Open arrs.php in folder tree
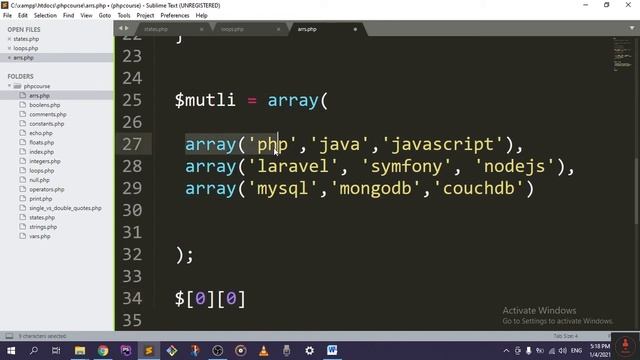This screenshot has width=640, height=360. 39,96
